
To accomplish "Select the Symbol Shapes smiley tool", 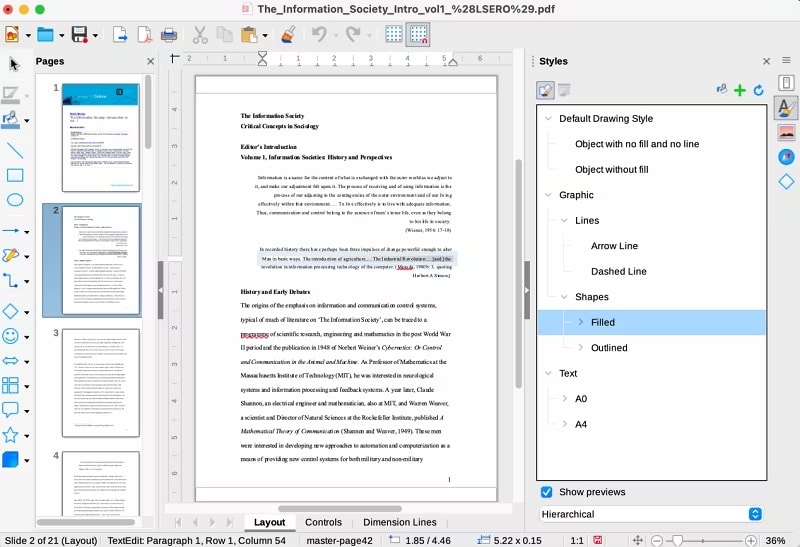I will pyautogui.click(x=11, y=336).
